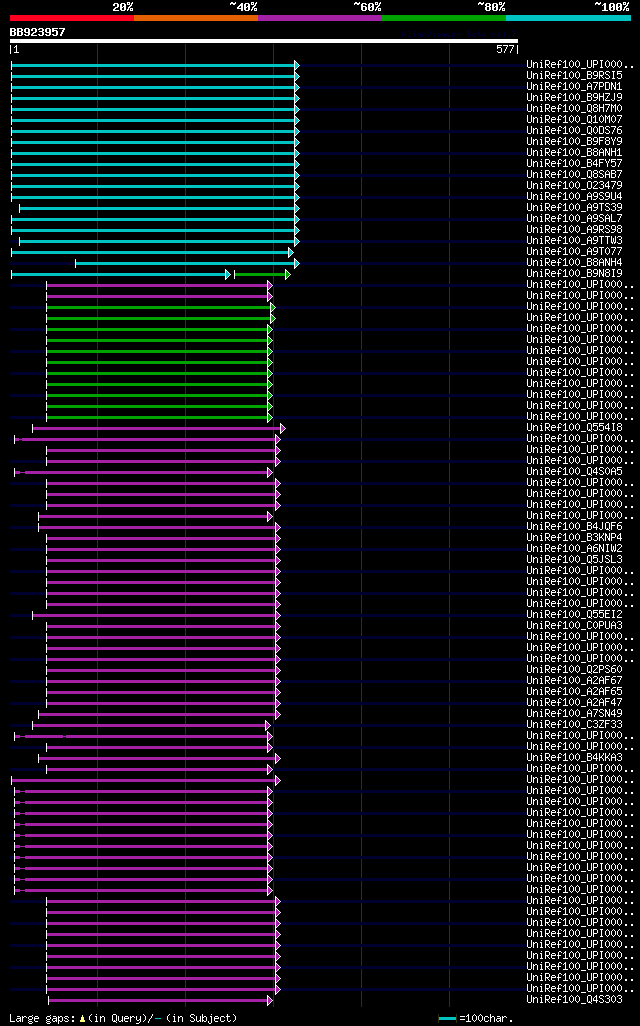The height and width of the screenshot is (1026, 640).
Task: Select the UniRef100_Q4S0A5 label
Action: pos(574,471)
